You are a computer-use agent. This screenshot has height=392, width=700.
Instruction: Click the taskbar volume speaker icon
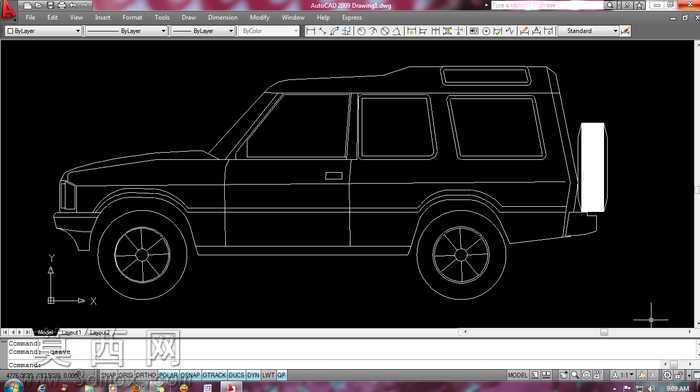[x=650, y=388]
